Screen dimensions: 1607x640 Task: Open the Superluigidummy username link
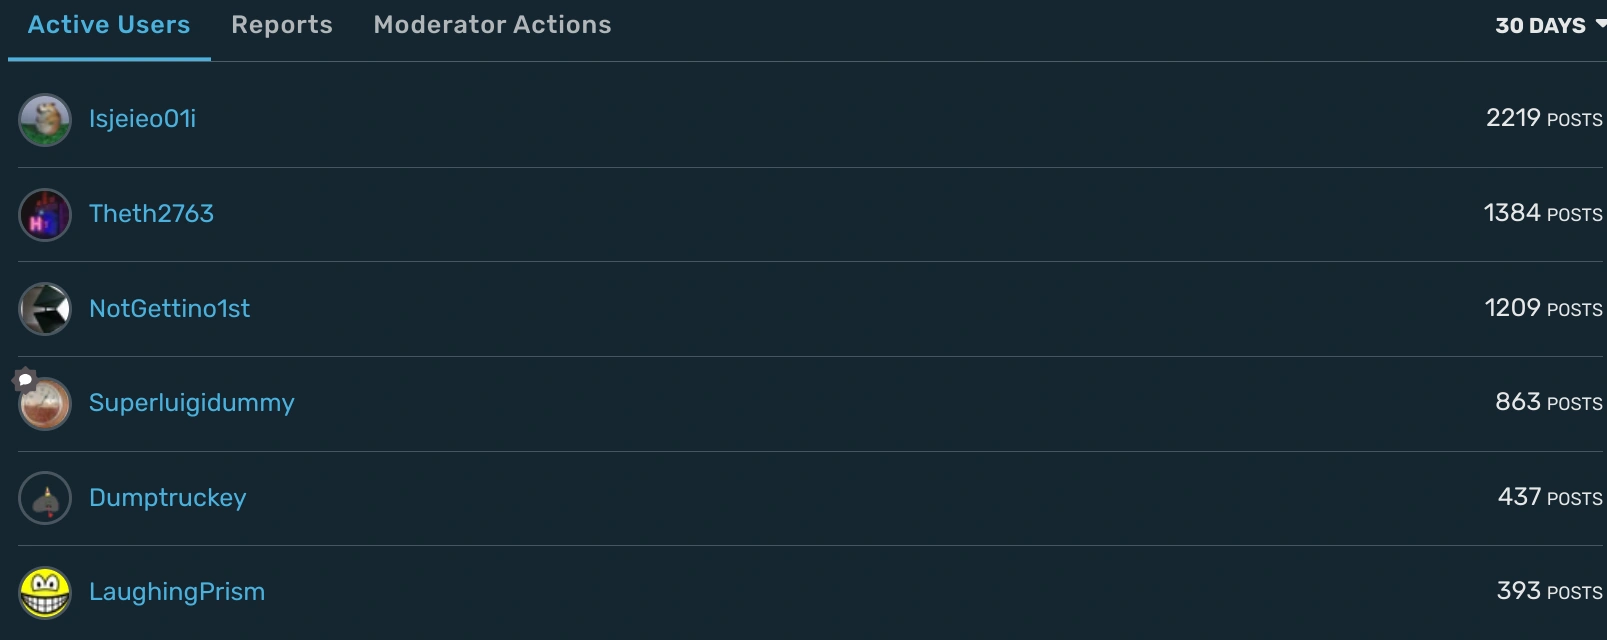pos(191,403)
